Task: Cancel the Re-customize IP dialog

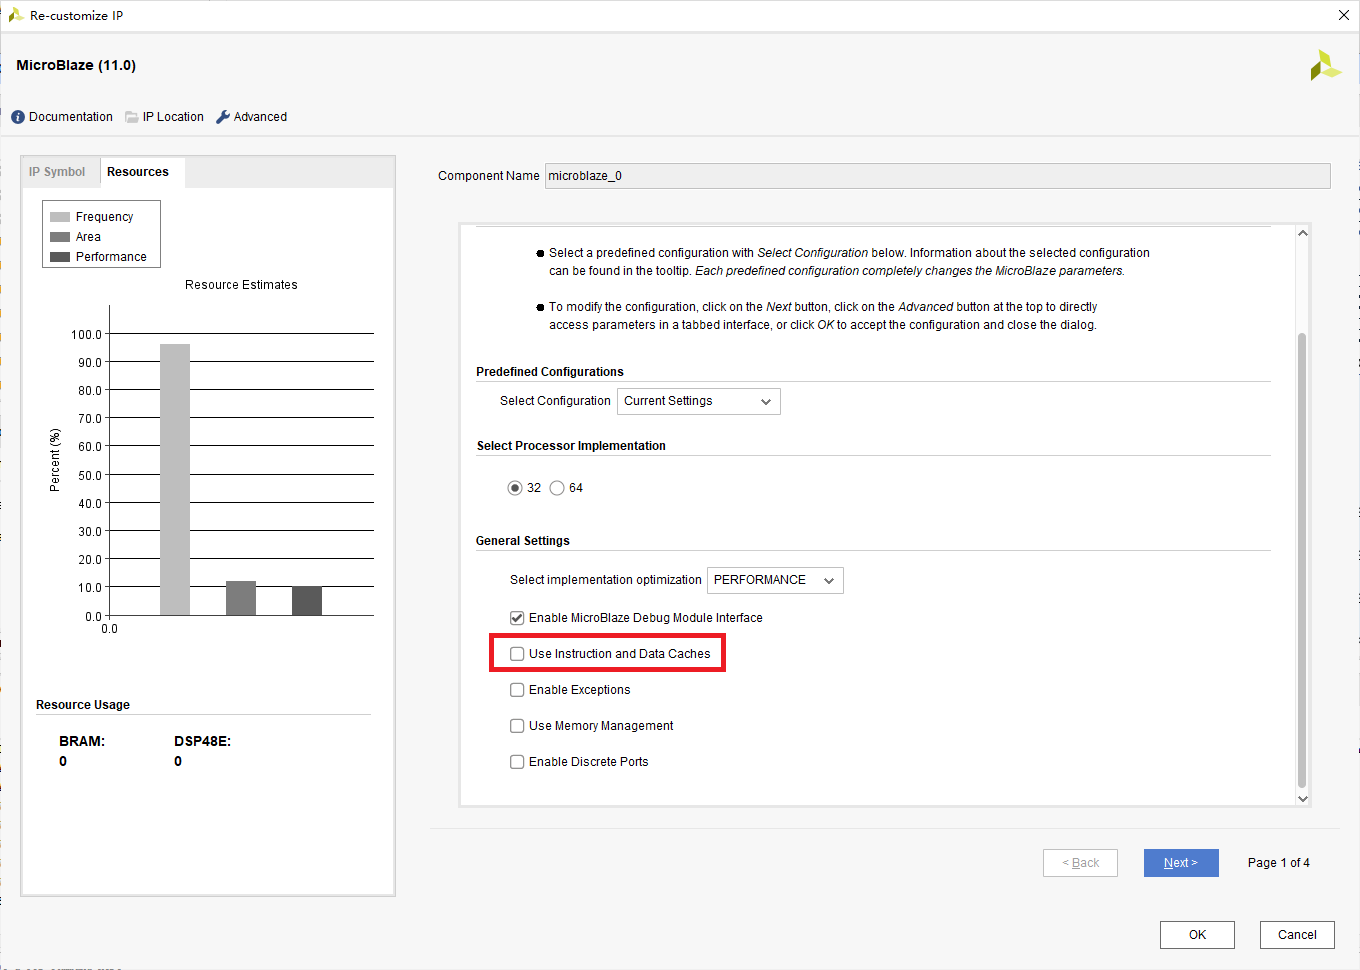Action: [x=1296, y=934]
